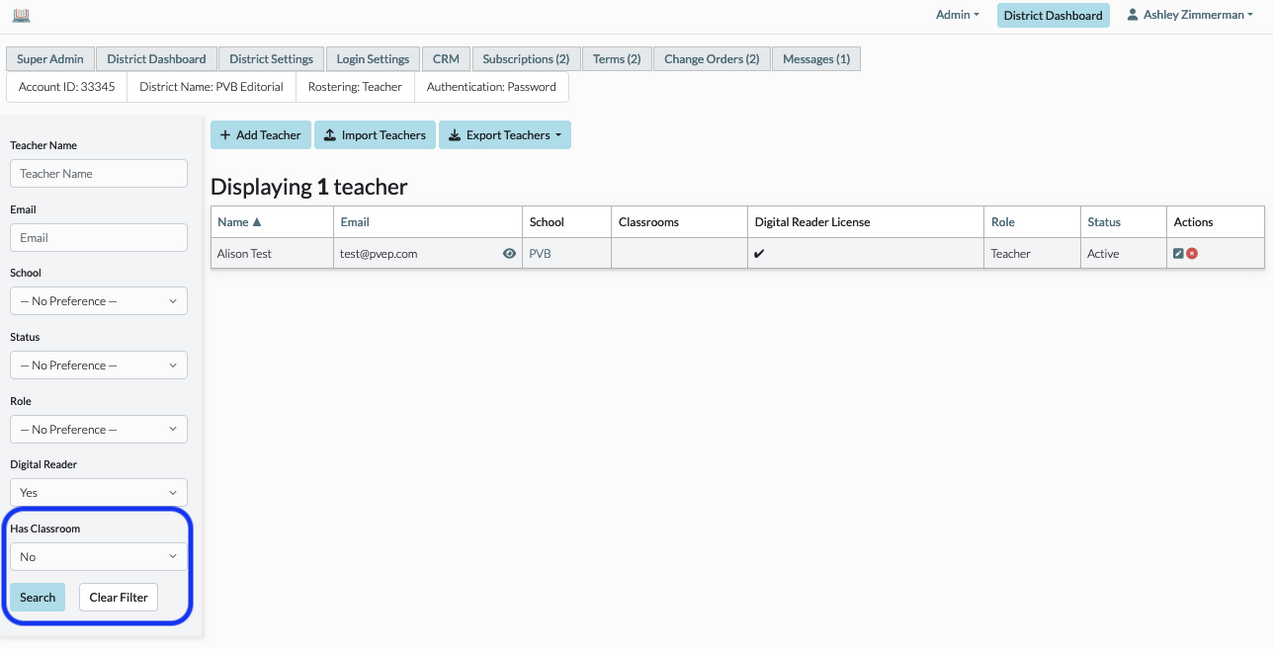The image size is (1278, 658).
Task: Open the Subscriptions (2) tab
Action: pos(526,59)
